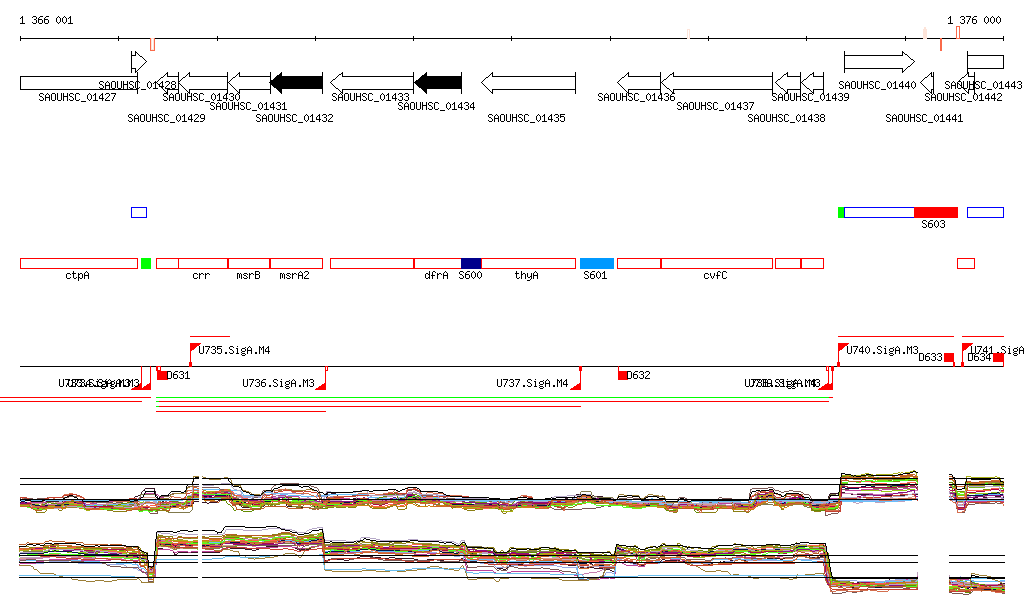This screenshot has height=611, width=1024.
Task: Click the msrA2 annotation box
Action: pos(296,264)
